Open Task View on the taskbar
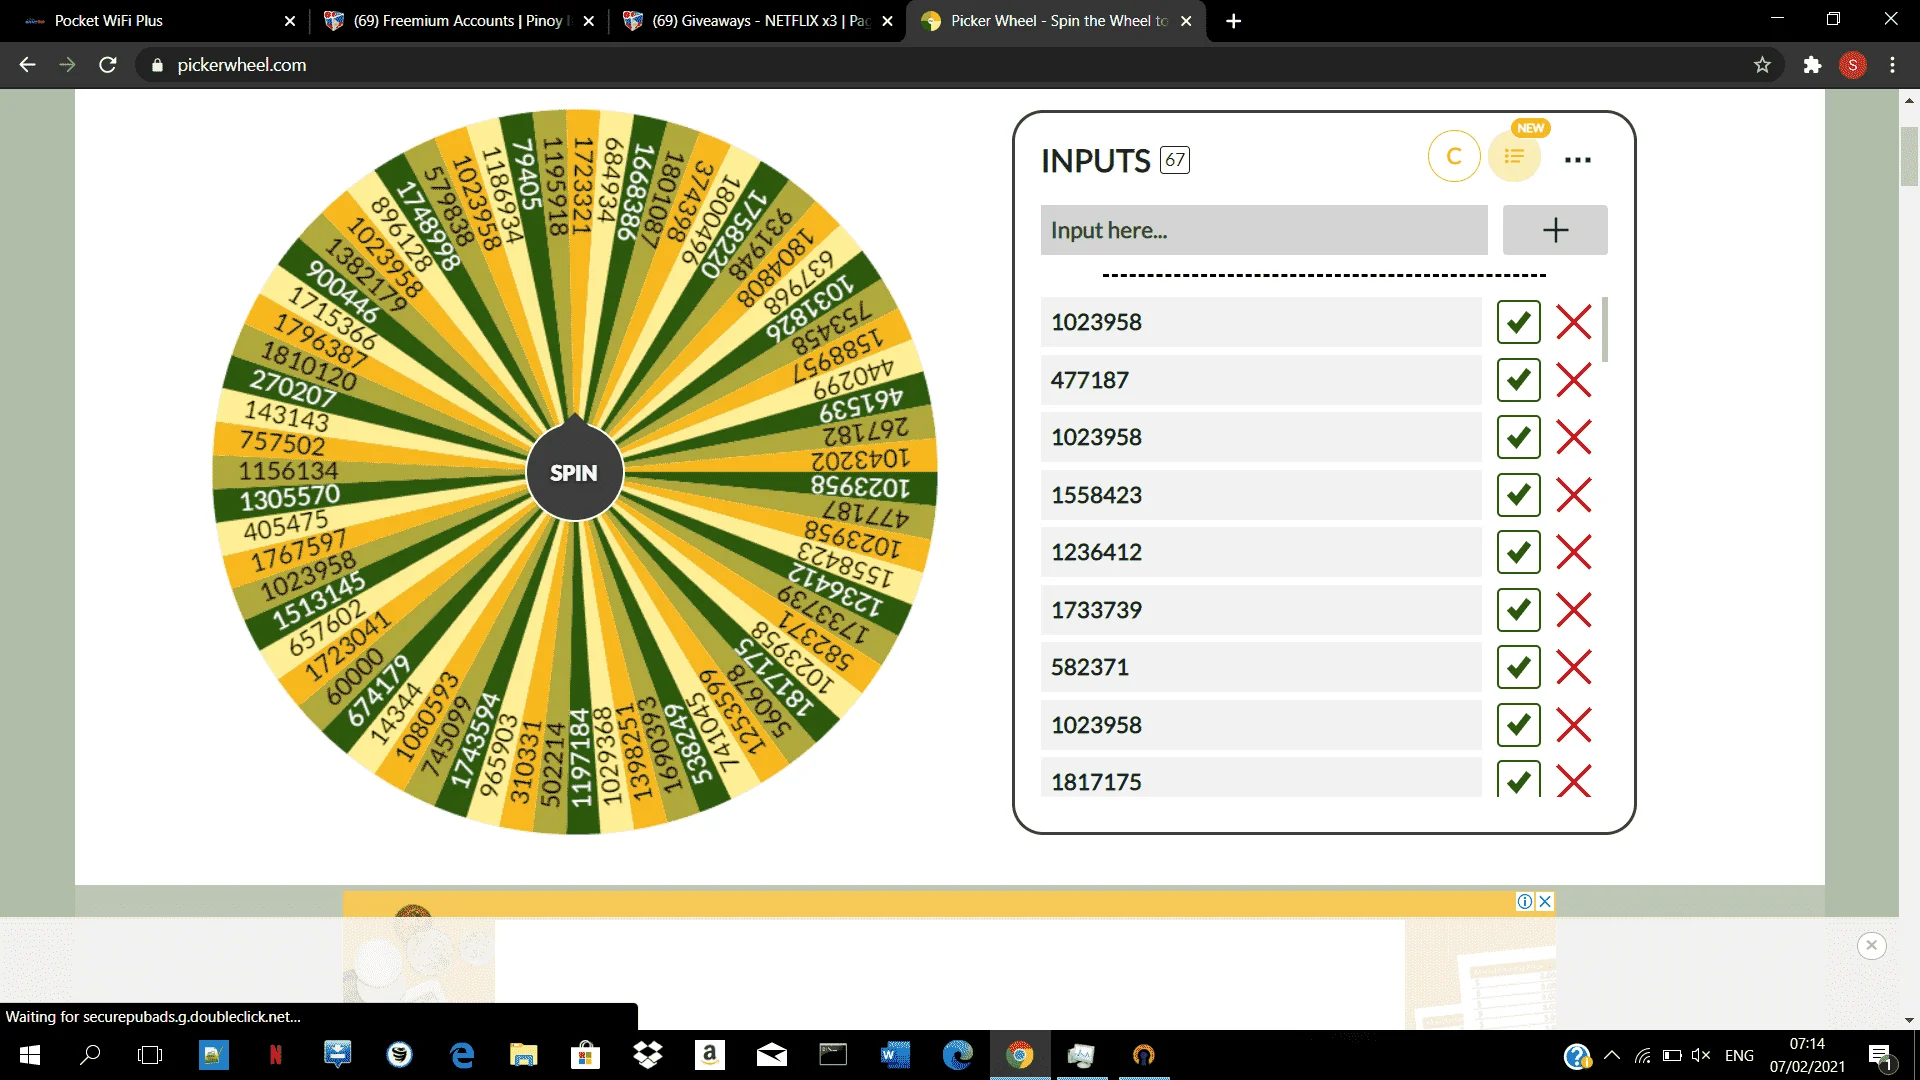Screen dimensions: 1920x1080 [150, 1055]
